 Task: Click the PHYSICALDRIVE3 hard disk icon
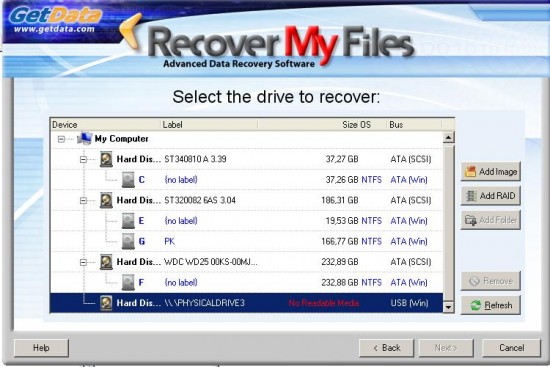pyautogui.click(x=106, y=303)
